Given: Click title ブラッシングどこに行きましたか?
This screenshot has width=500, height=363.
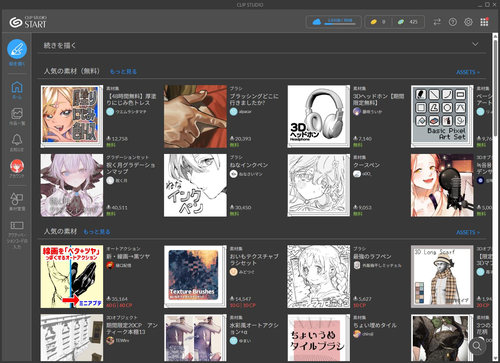Looking at the screenshot, I should (254, 100).
